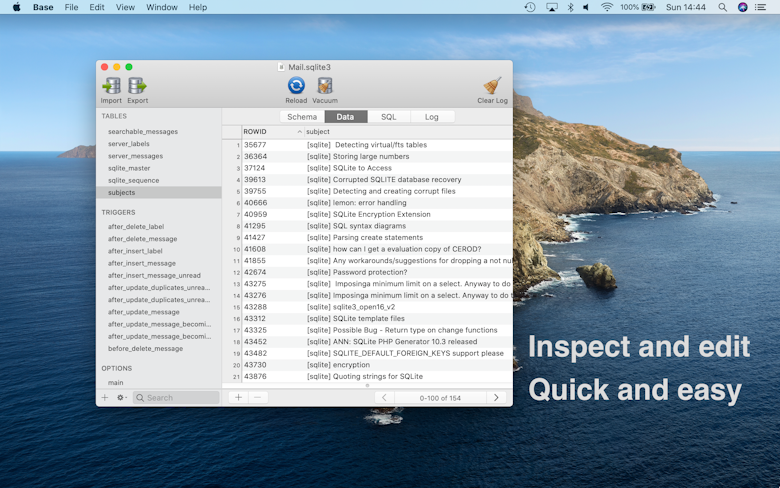Image resolution: width=780 pixels, height=488 pixels.
Task: Run Vacuum using the toolbar icon
Action: (325, 86)
